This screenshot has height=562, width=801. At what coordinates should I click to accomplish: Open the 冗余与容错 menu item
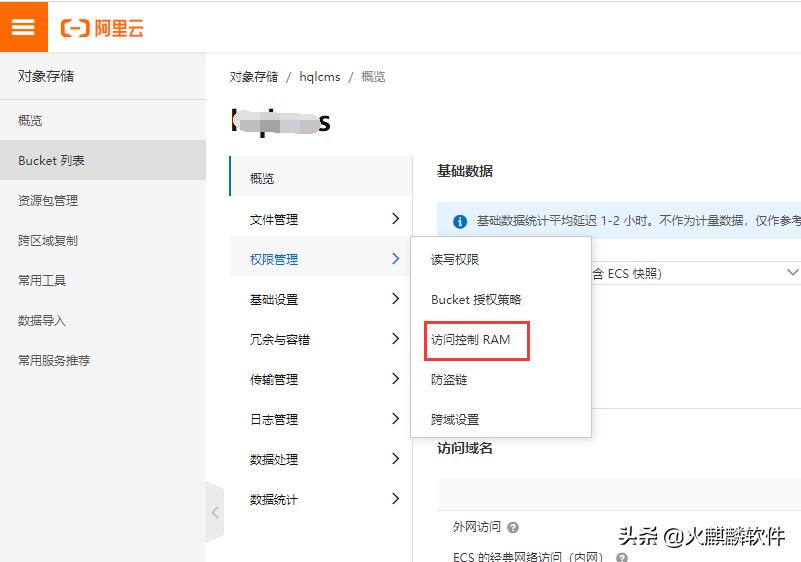[x=321, y=339]
